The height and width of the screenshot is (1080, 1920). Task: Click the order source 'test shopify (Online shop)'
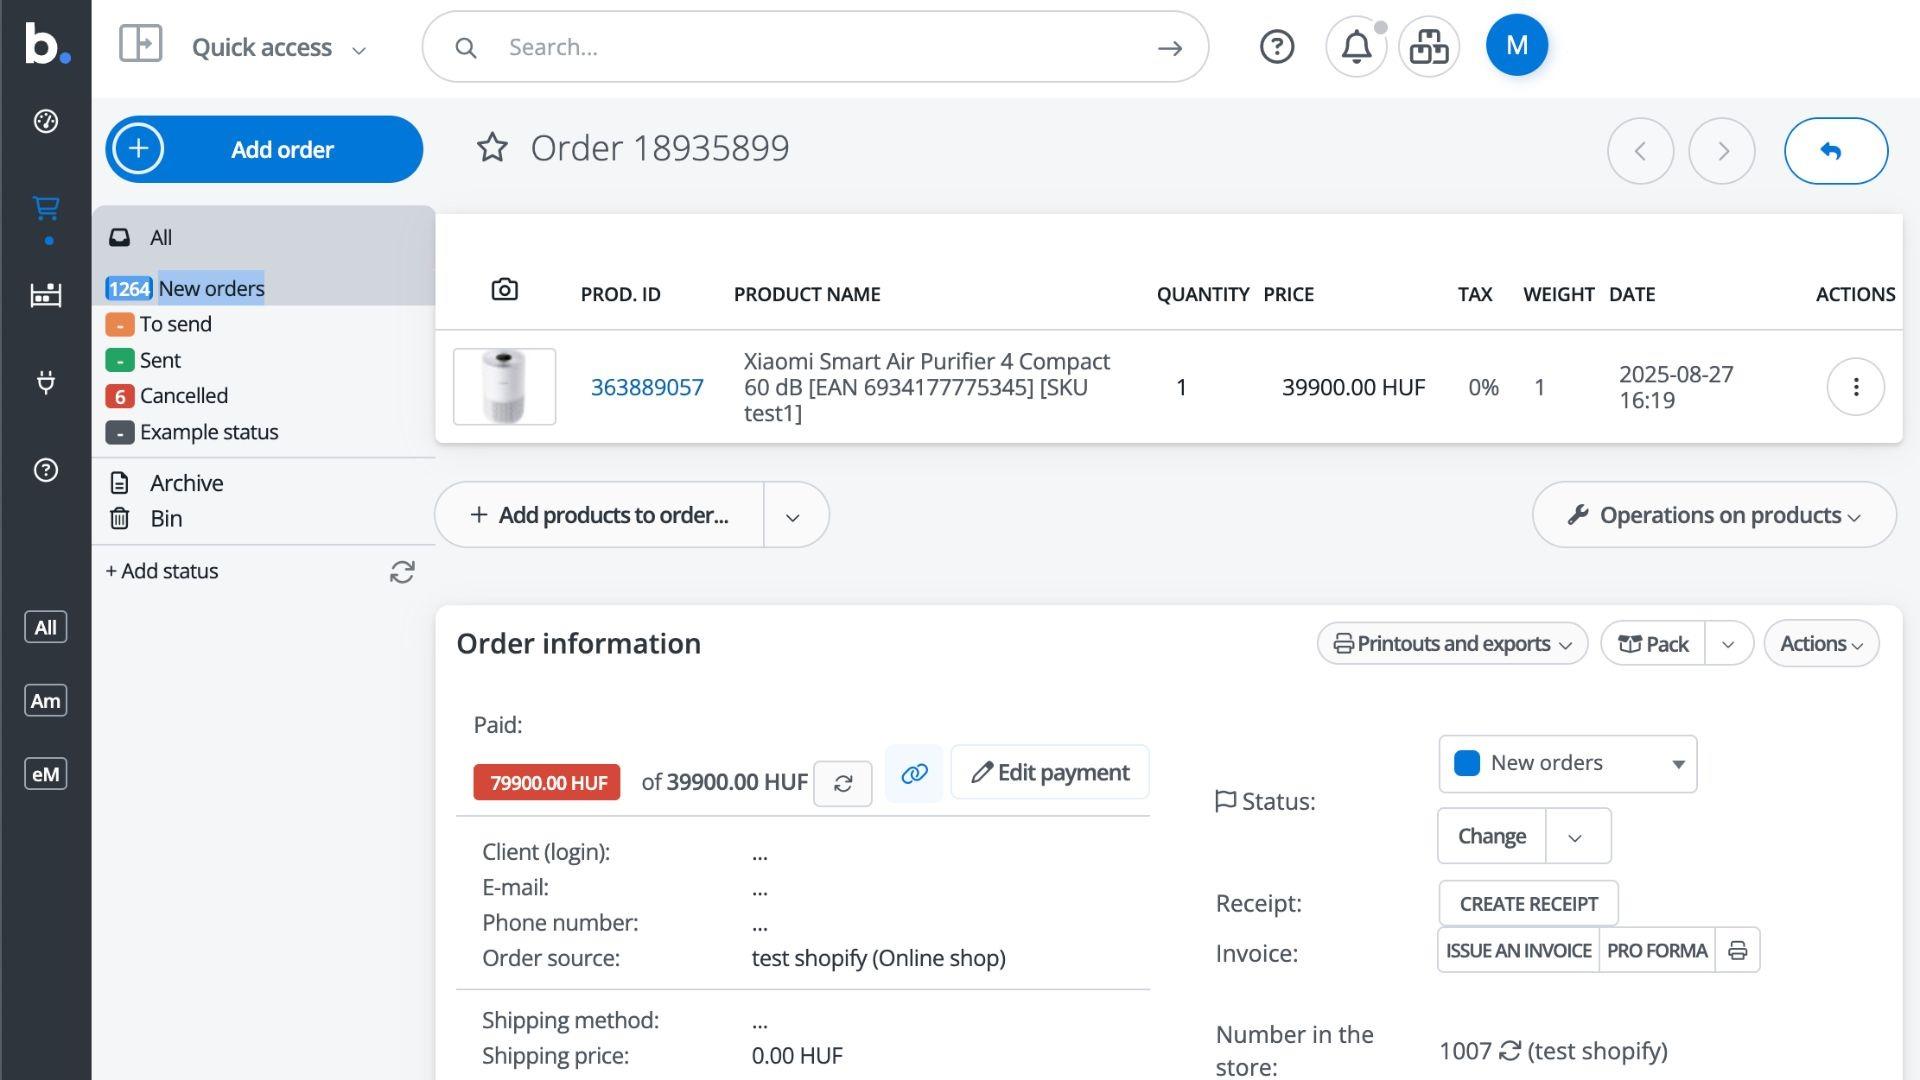[879, 958]
